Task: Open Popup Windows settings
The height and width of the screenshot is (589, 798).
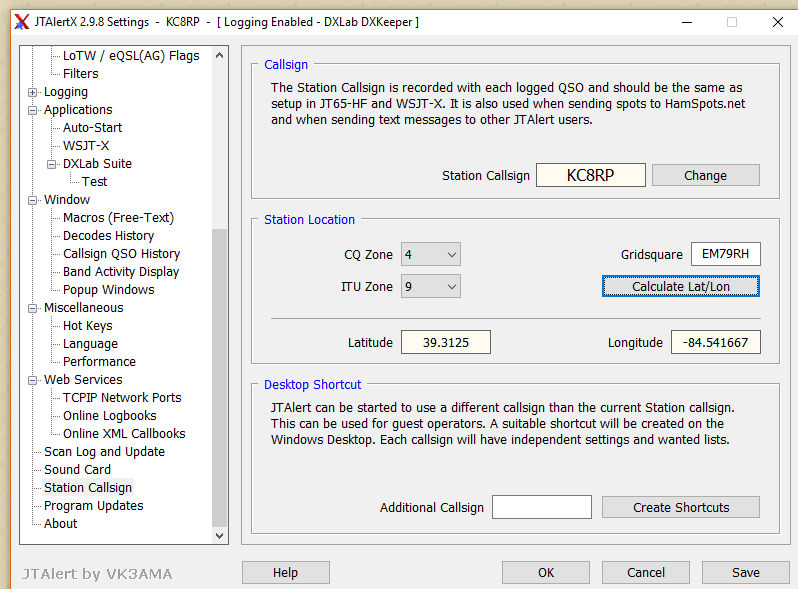Action: click(108, 290)
